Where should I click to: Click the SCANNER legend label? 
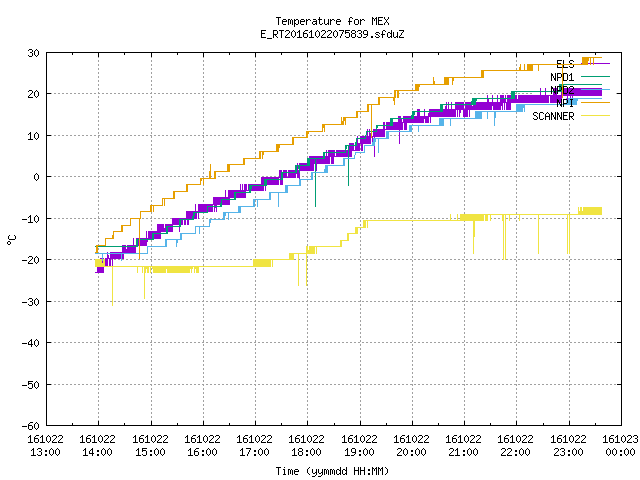pyautogui.click(x=553, y=116)
